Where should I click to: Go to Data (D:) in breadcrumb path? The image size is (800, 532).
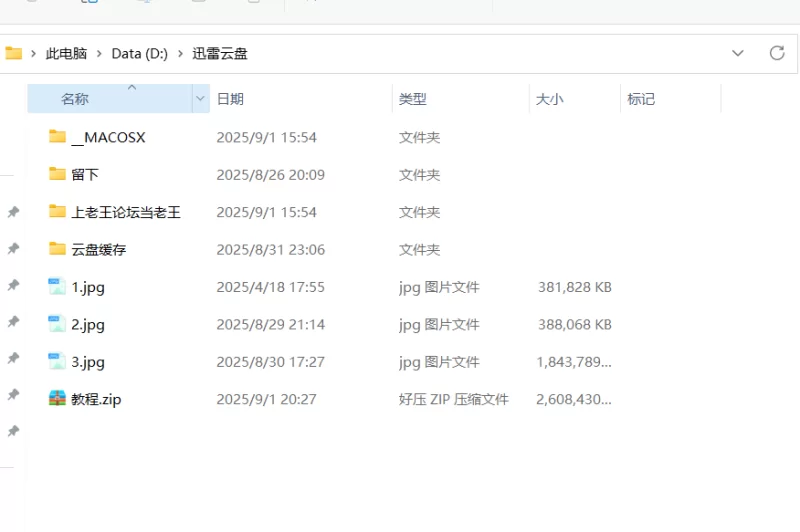pos(139,54)
